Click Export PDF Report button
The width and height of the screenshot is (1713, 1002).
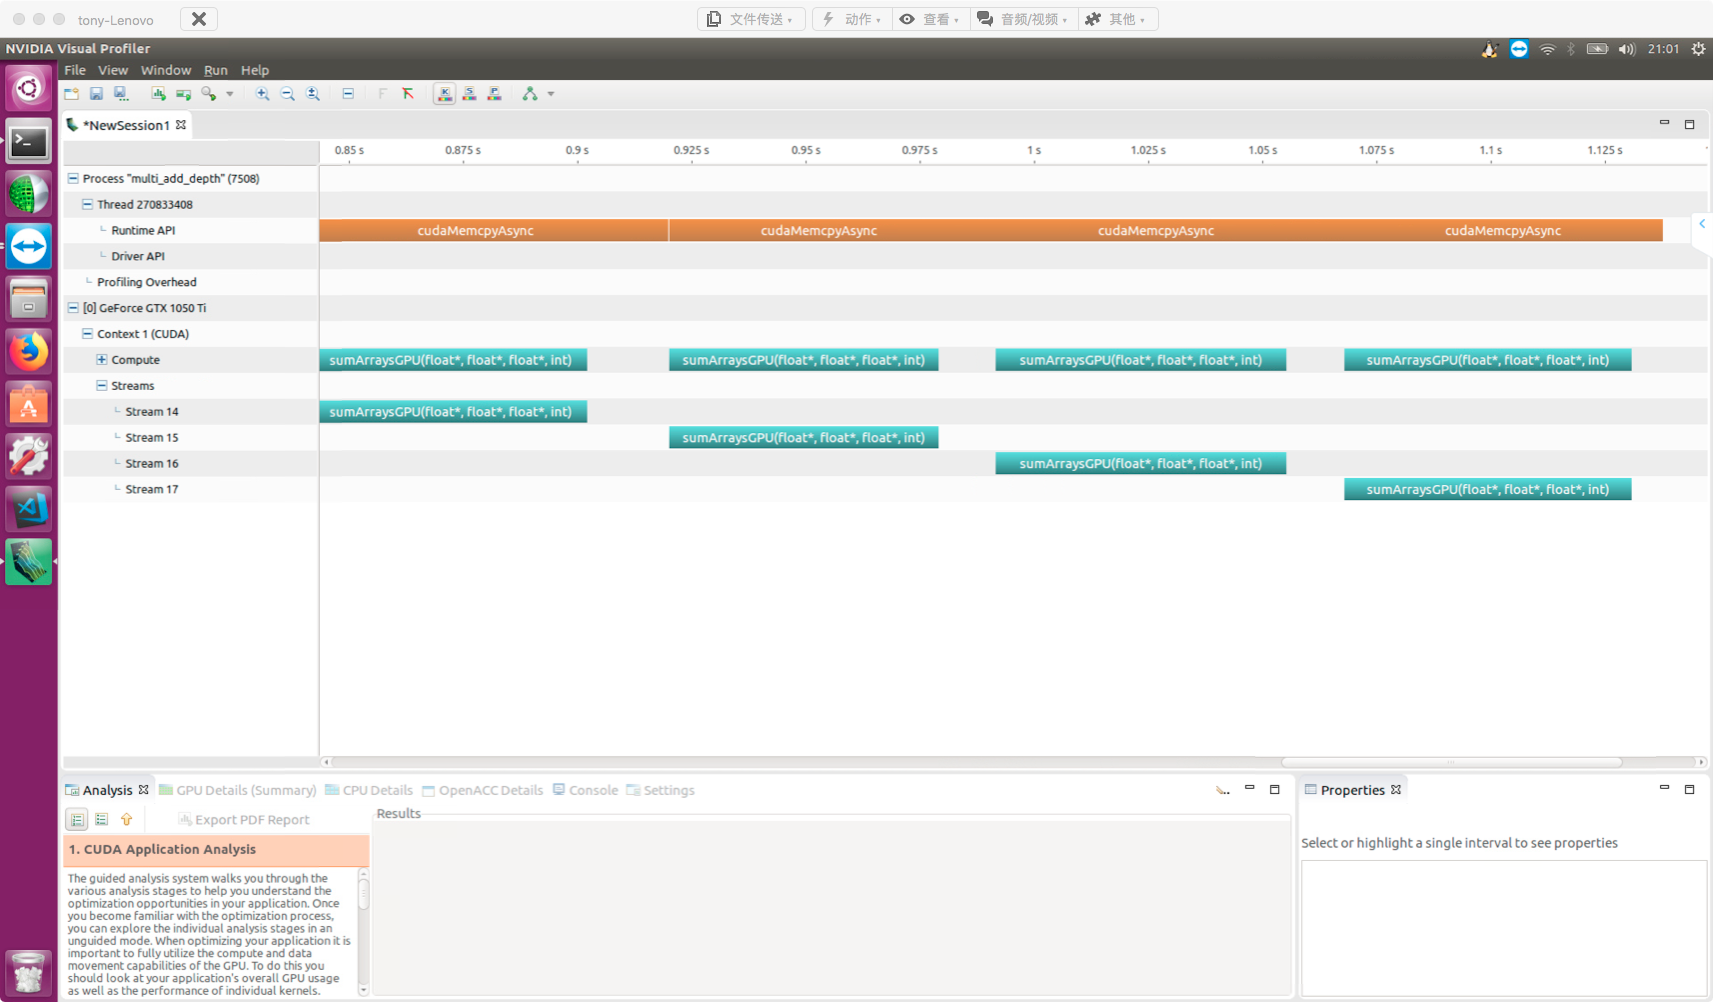[244, 820]
